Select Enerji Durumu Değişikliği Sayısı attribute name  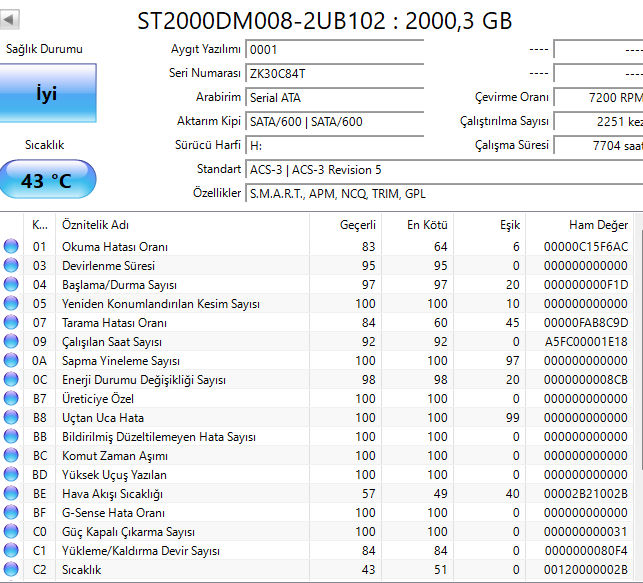tap(144, 380)
